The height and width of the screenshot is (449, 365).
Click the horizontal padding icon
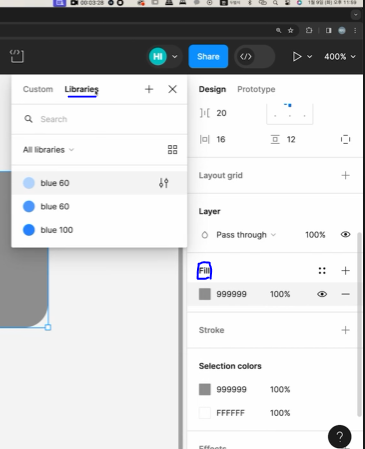coord(205,139)
